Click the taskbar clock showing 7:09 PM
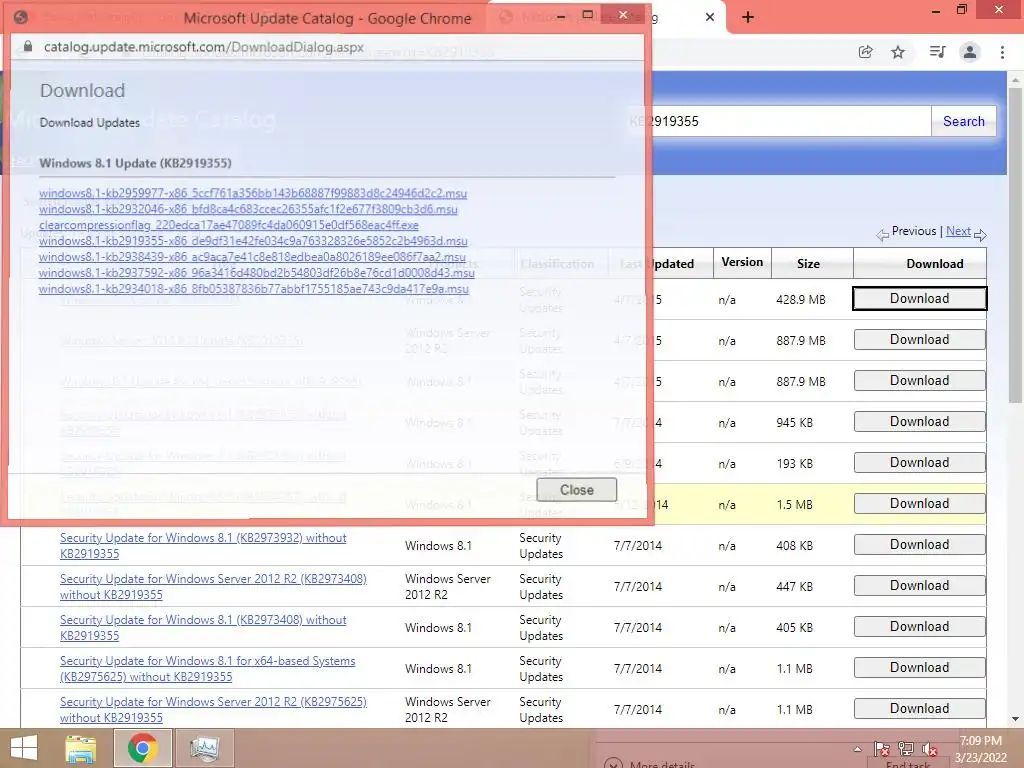This screenshot has width=1024, height=768. coord(981,748)
